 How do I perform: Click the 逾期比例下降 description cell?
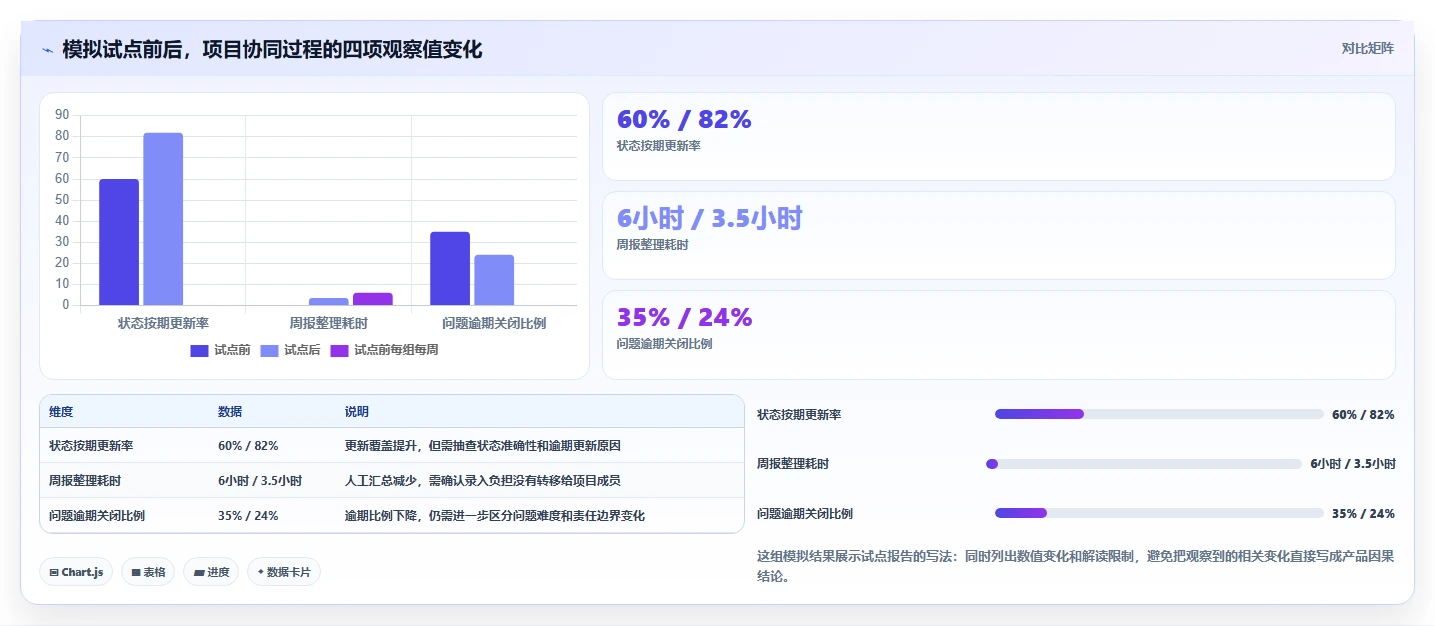495,516
